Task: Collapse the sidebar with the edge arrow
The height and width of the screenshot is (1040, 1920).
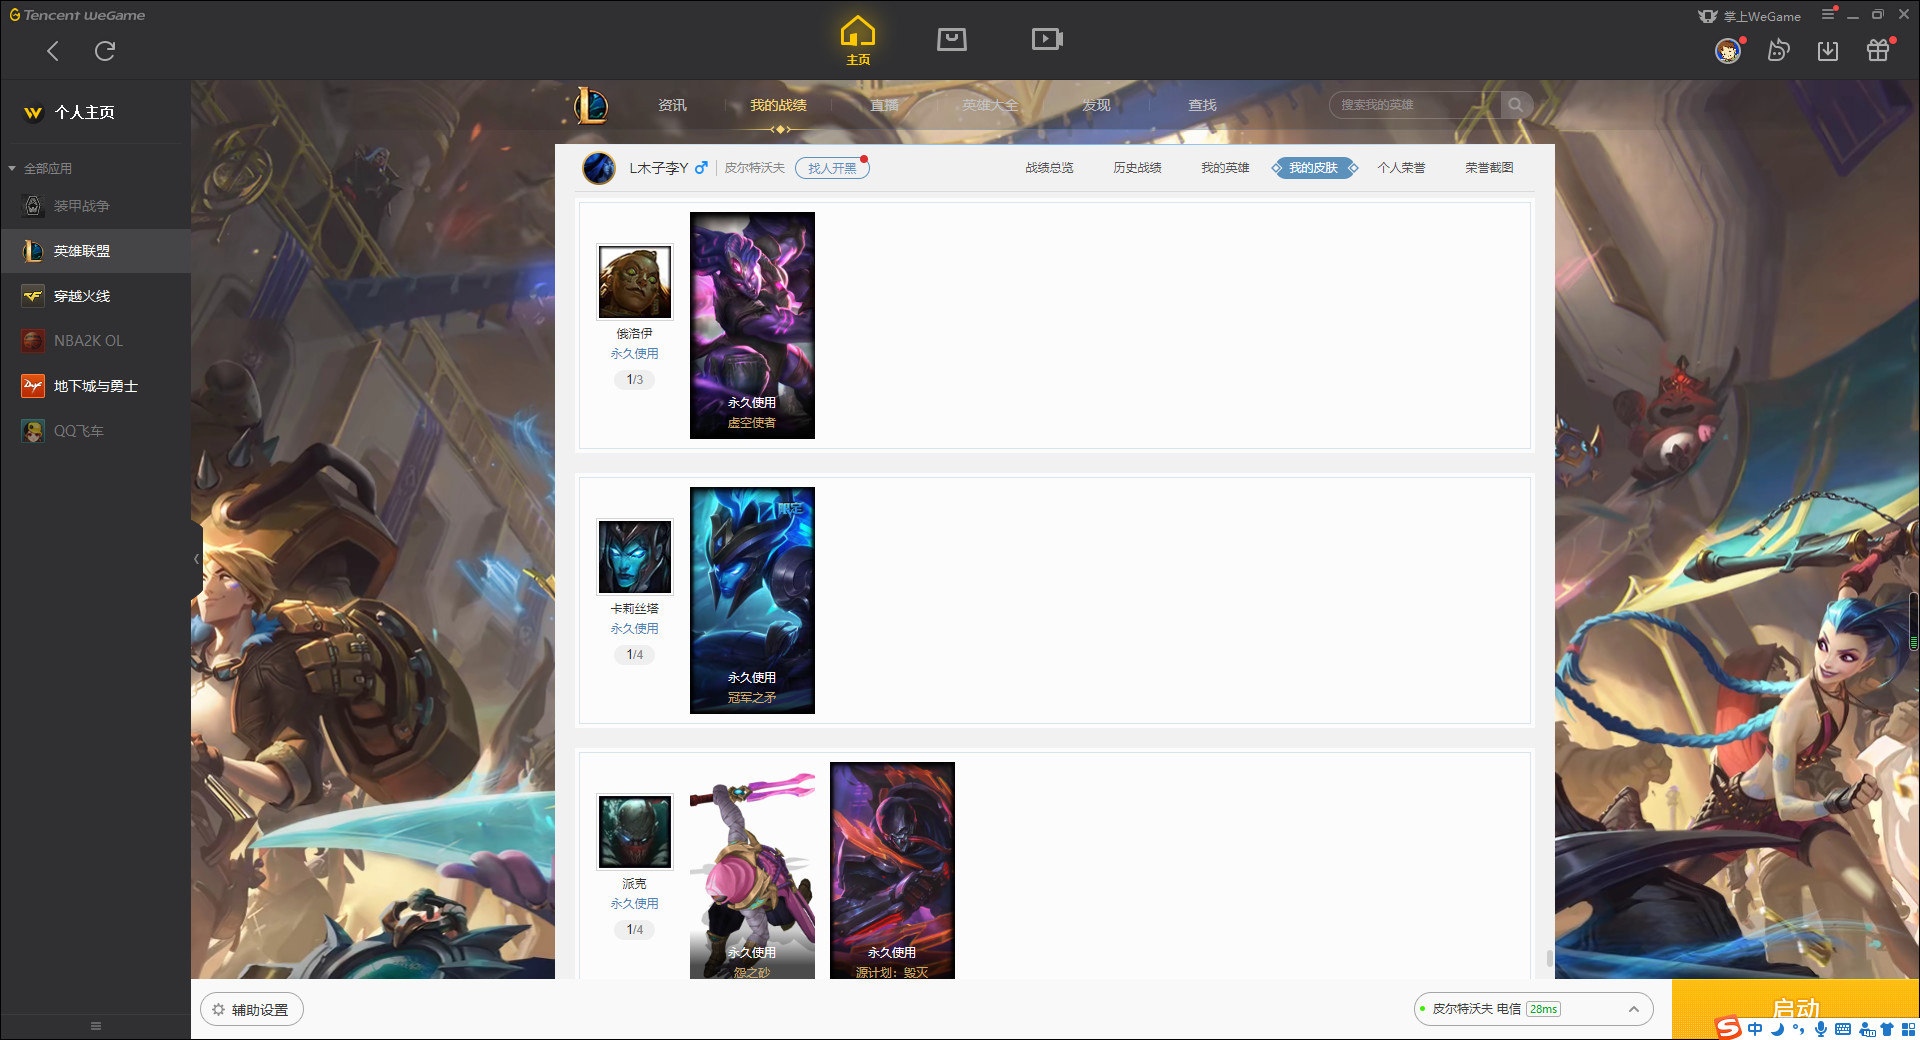Action: point(196,559)
